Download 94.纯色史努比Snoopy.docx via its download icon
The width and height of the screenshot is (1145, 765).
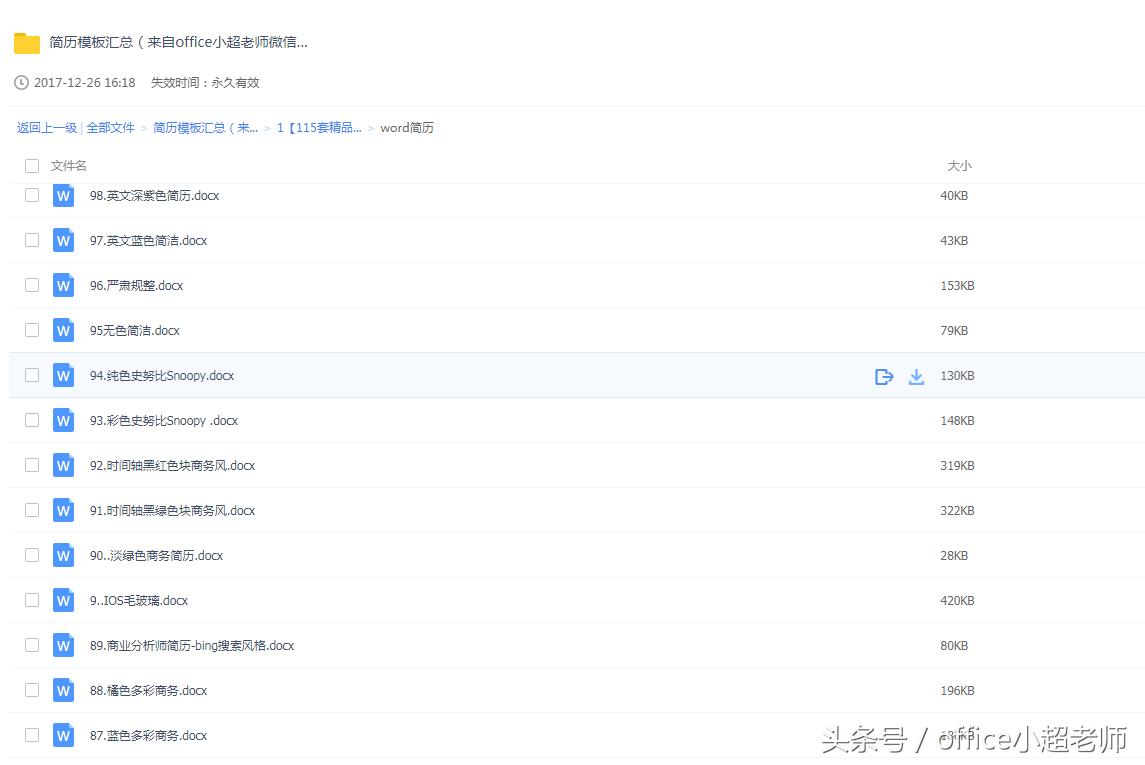(x=917, y=376)
